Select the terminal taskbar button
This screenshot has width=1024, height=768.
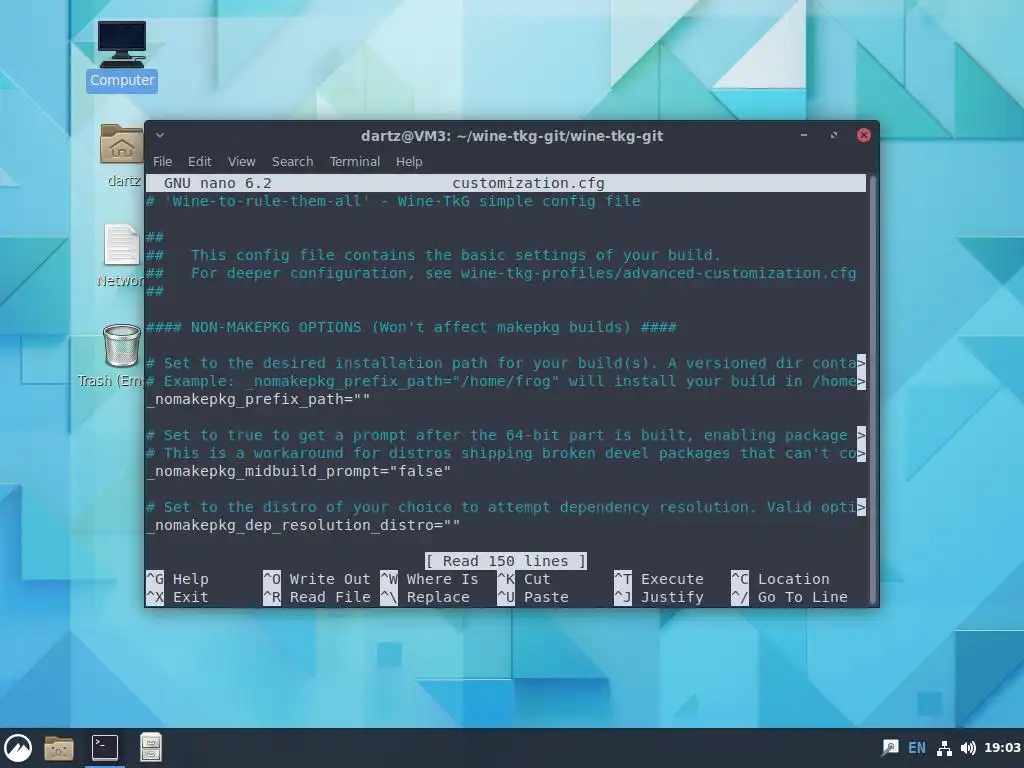click(x=104, y=748)
